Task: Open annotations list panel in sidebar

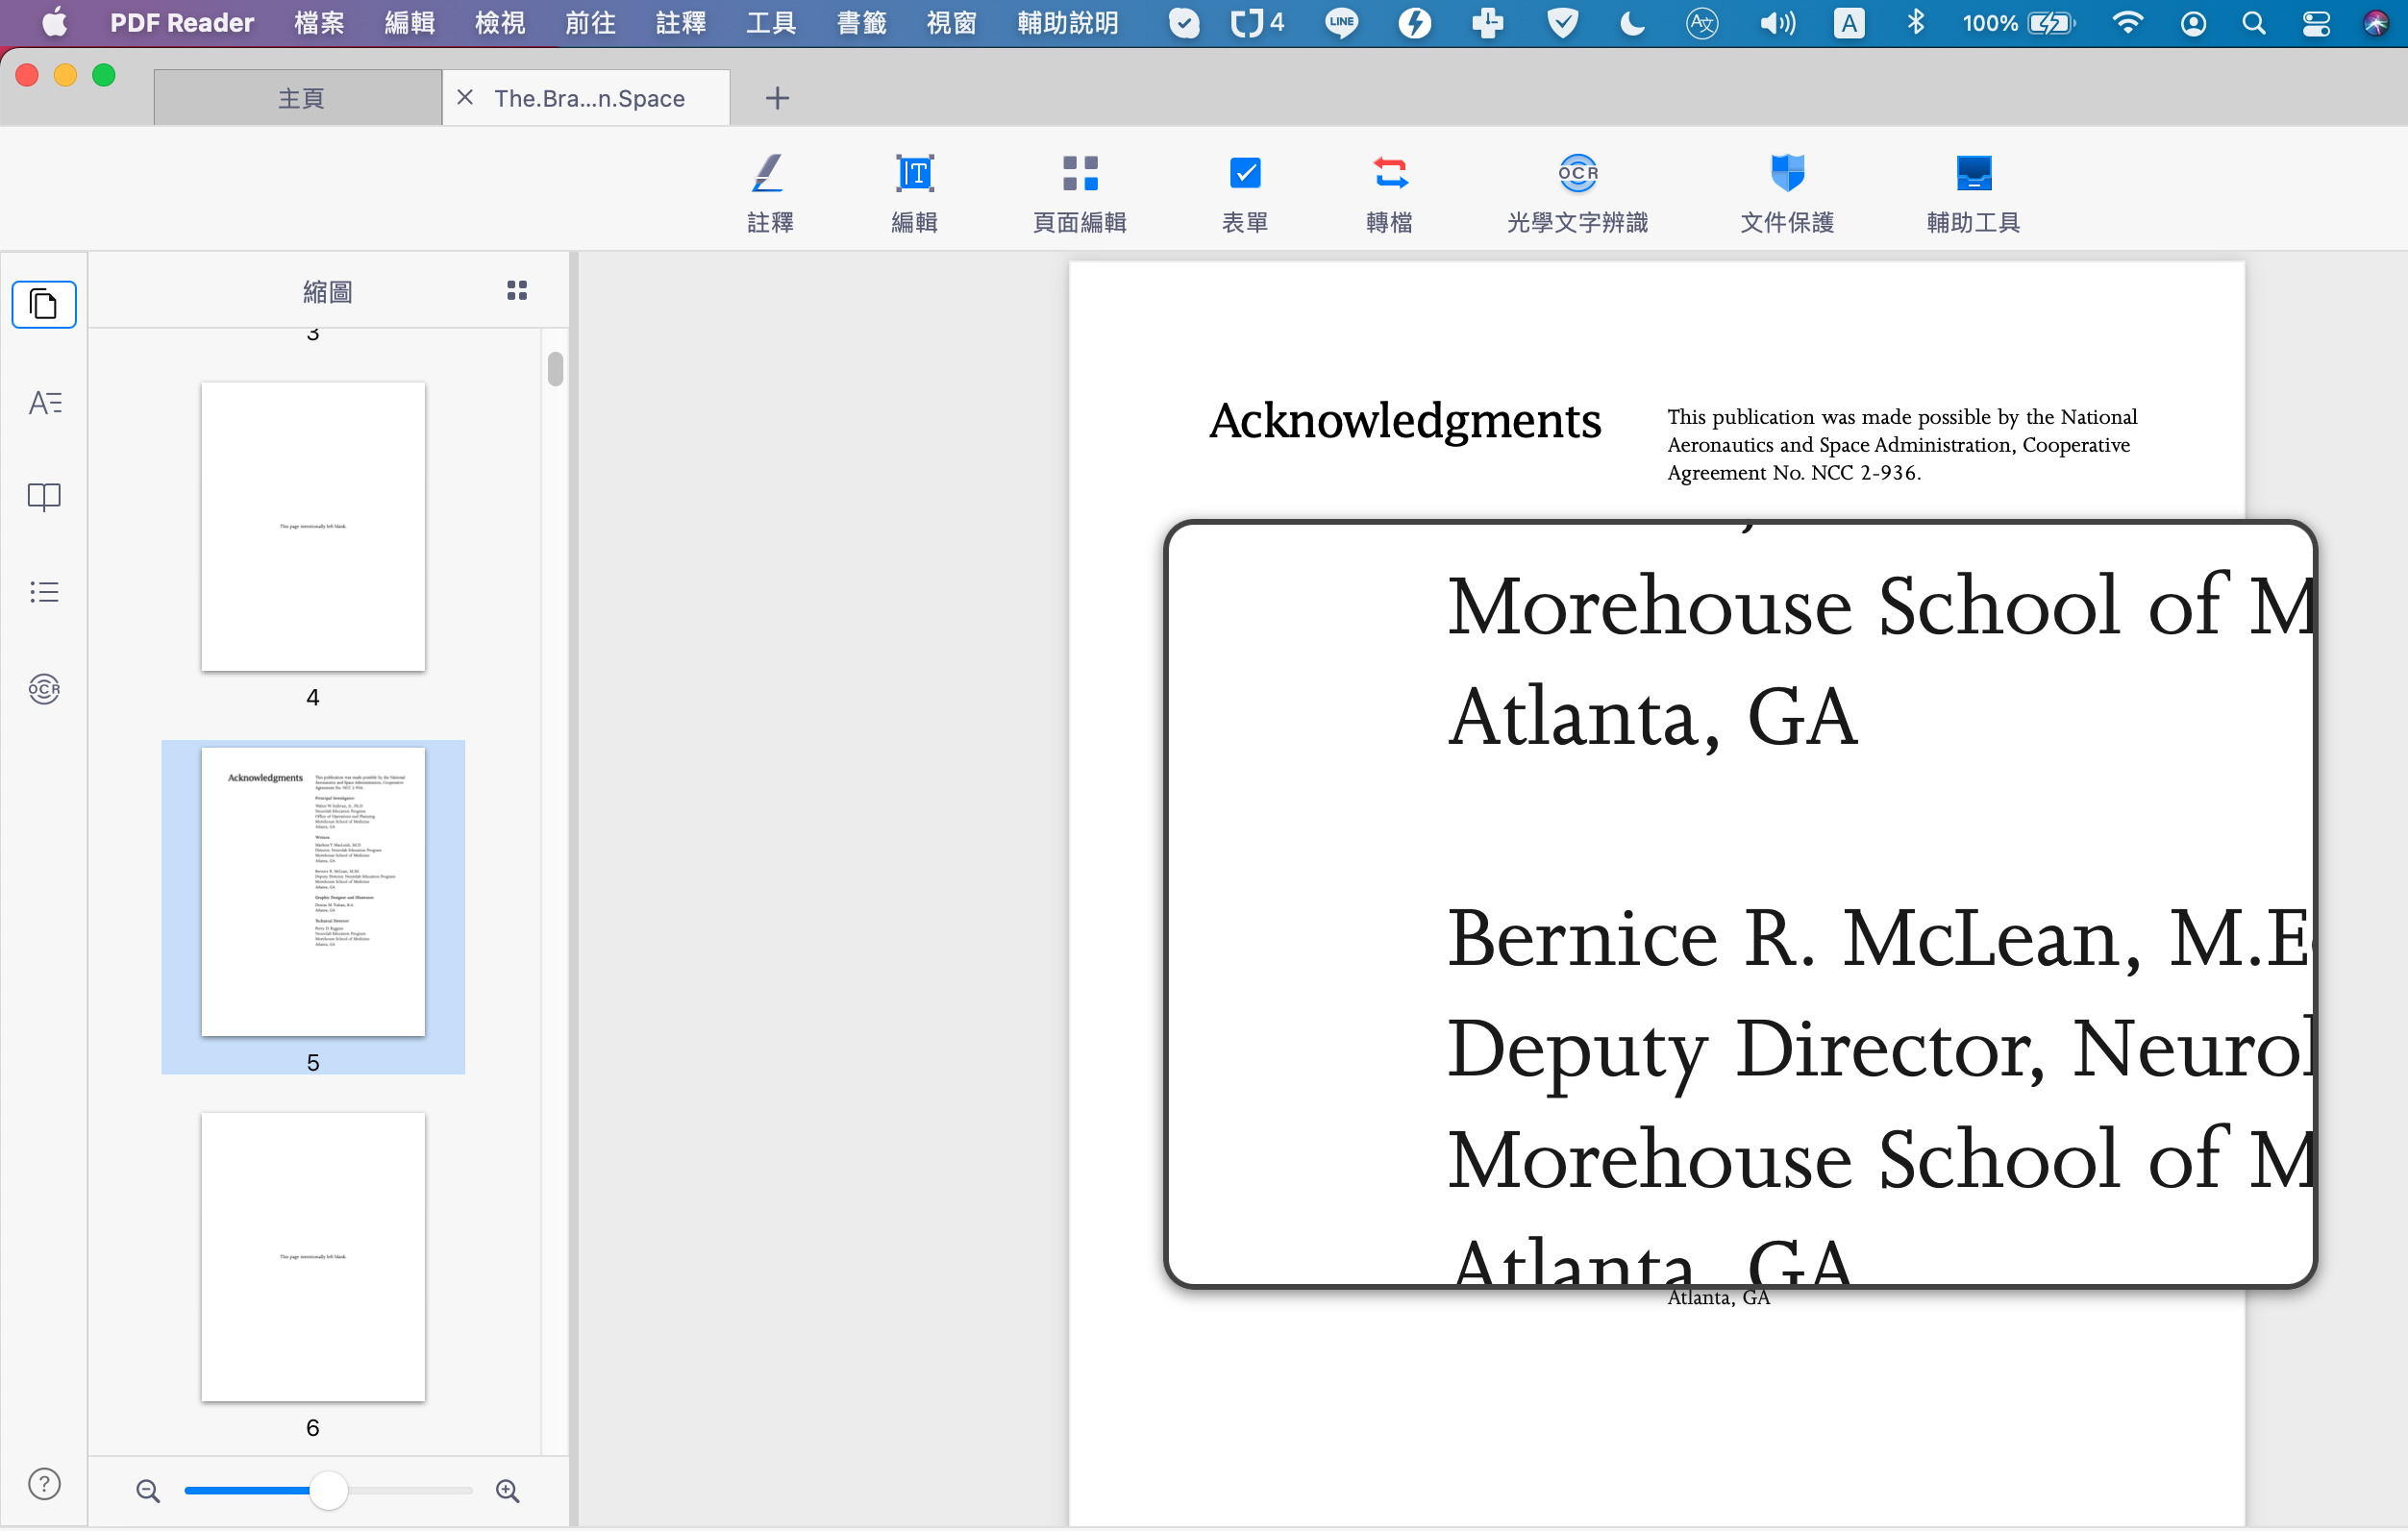Action: coord(44,402)
